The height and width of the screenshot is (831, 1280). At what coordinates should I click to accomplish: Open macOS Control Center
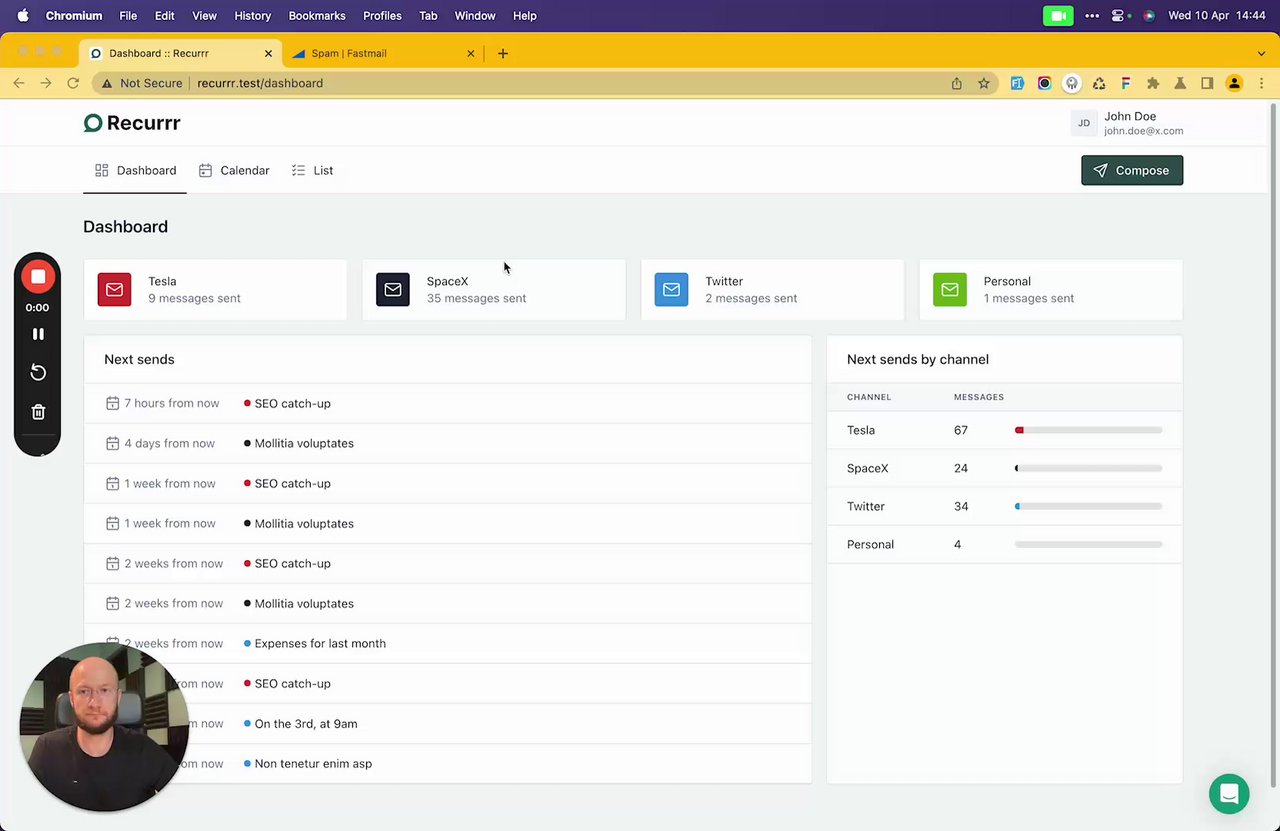(x=1118, y=16)
